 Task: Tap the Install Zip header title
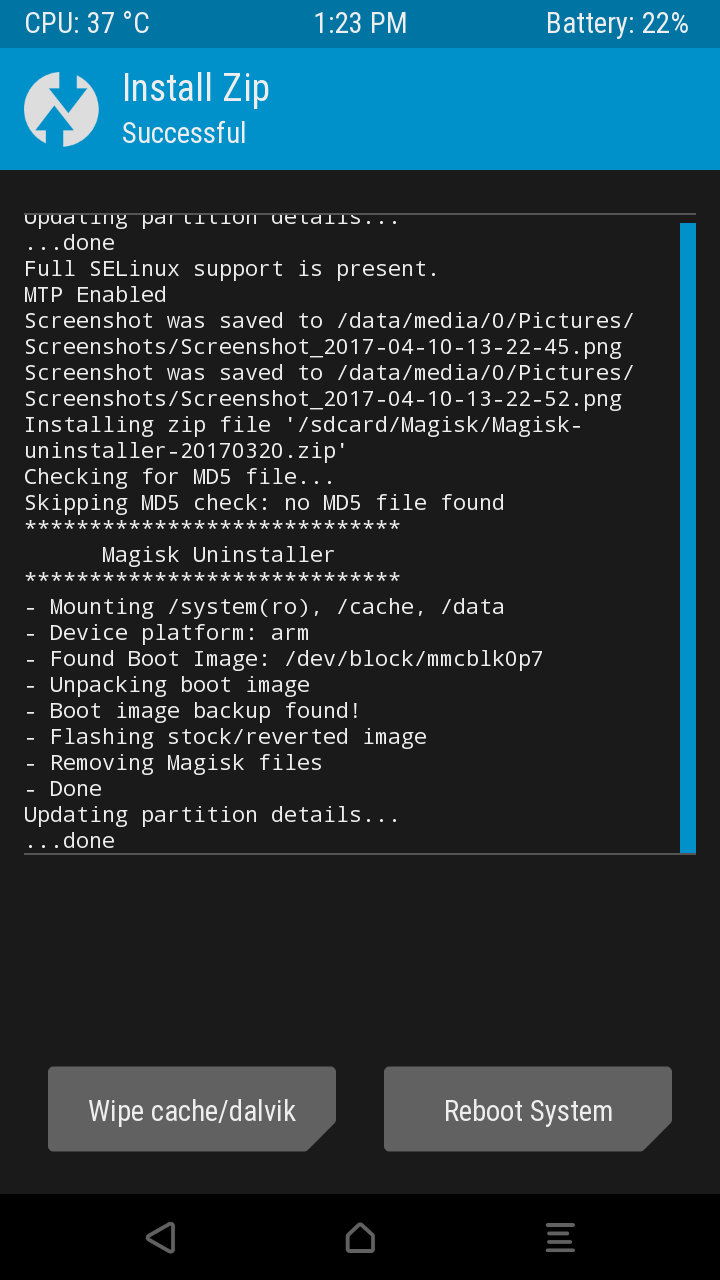click(196, 88)
